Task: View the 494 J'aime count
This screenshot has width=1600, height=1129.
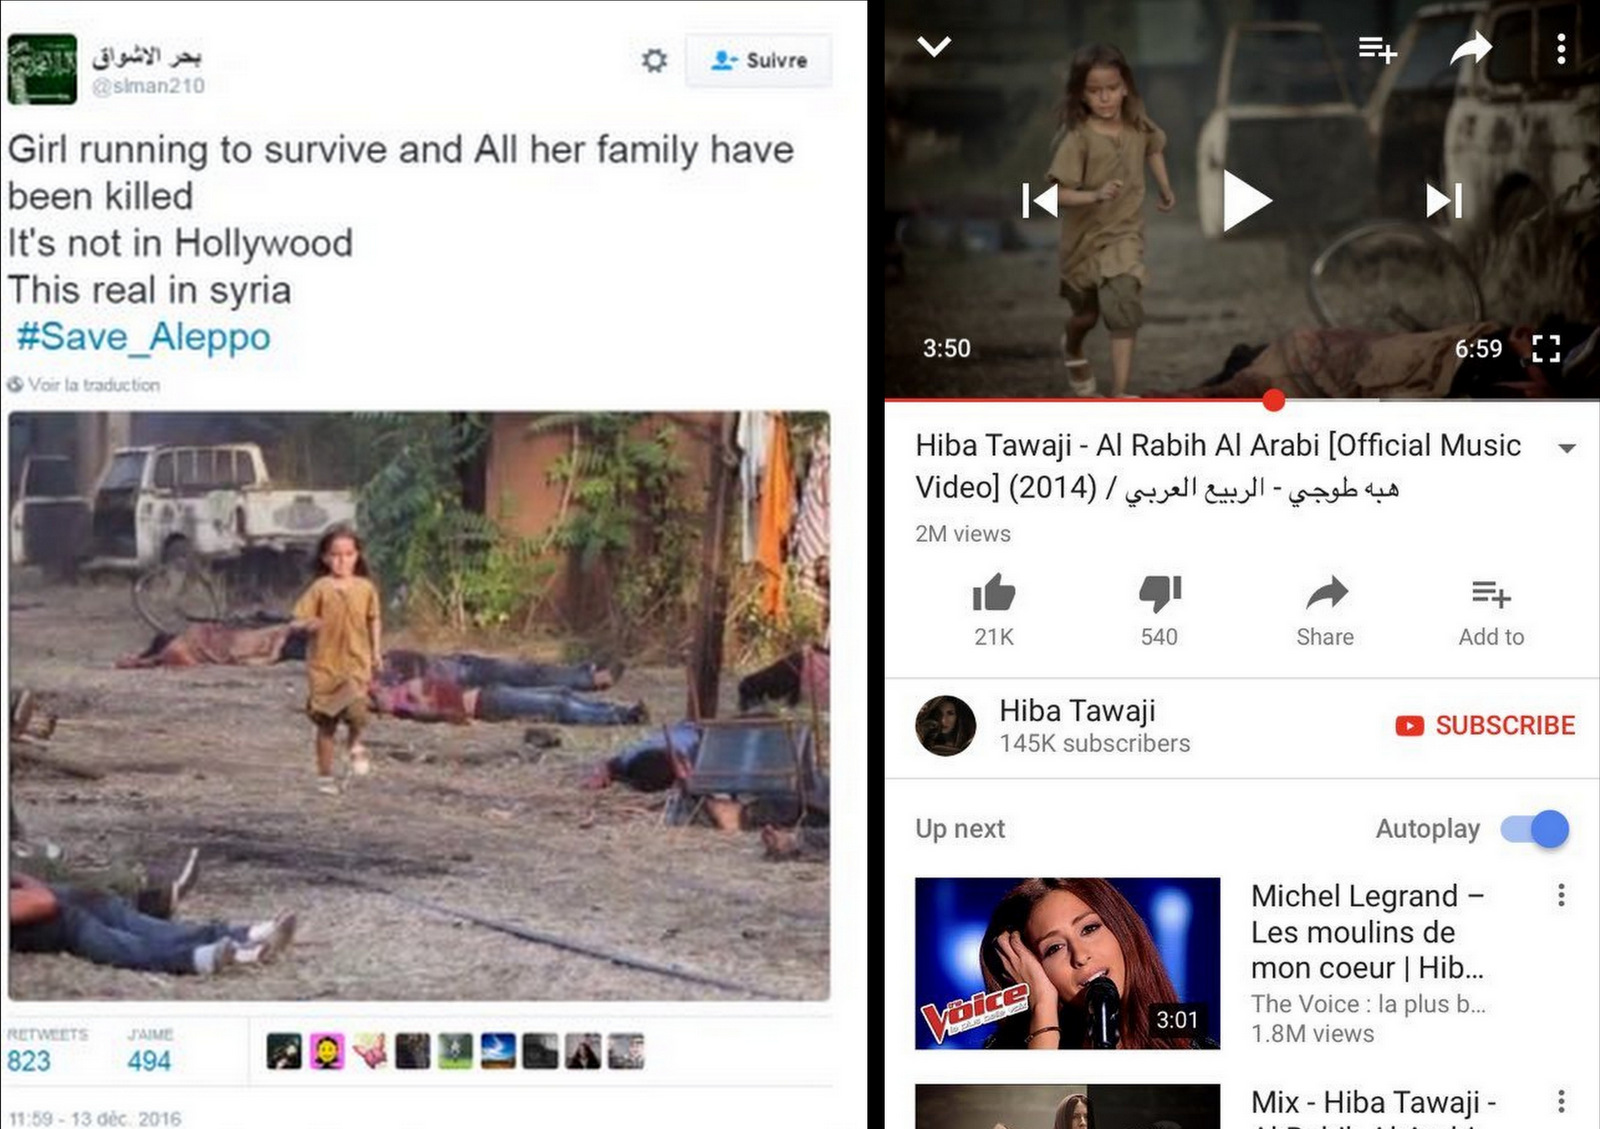Action: pyautogui.click(x=149, y=1061)
